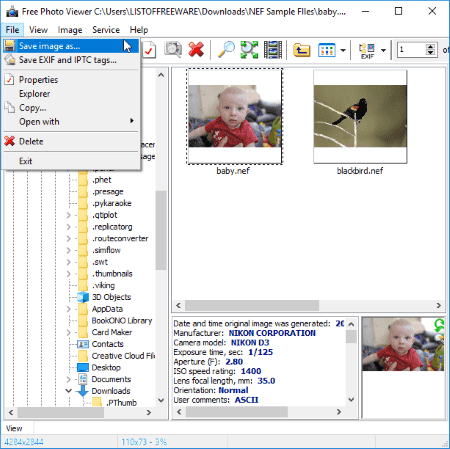Expand the .thumbnails folder
Viewport: 450px width, 449px height.
click(69, 274)
